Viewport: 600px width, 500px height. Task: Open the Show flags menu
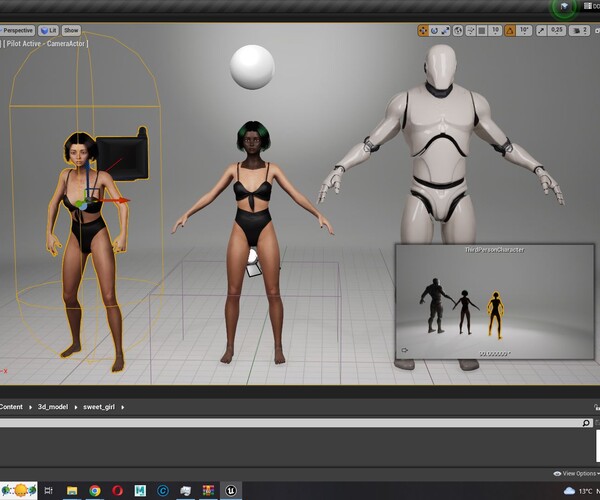[71, 30]
